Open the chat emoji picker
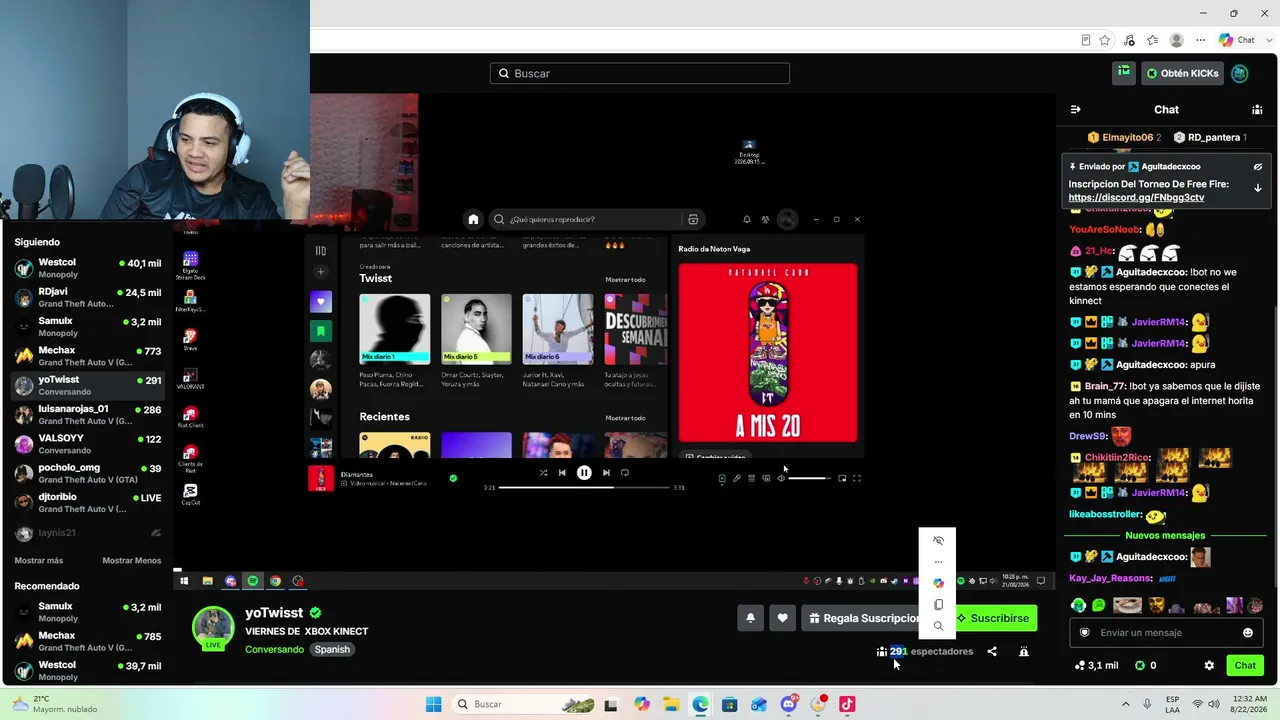The height and width of the screenshot is (720, 1280). tap(1248, 633)
